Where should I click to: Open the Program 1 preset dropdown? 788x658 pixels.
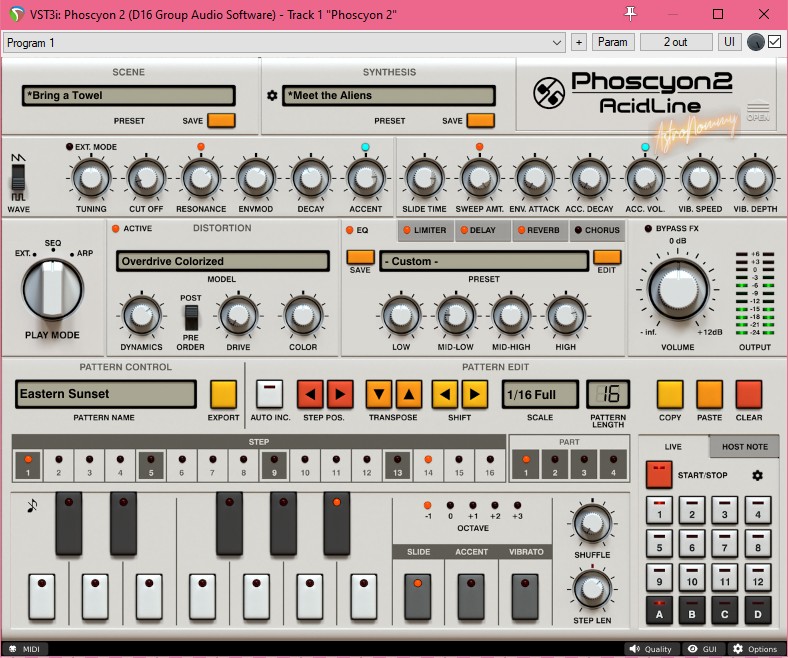(x=284, y=43)
